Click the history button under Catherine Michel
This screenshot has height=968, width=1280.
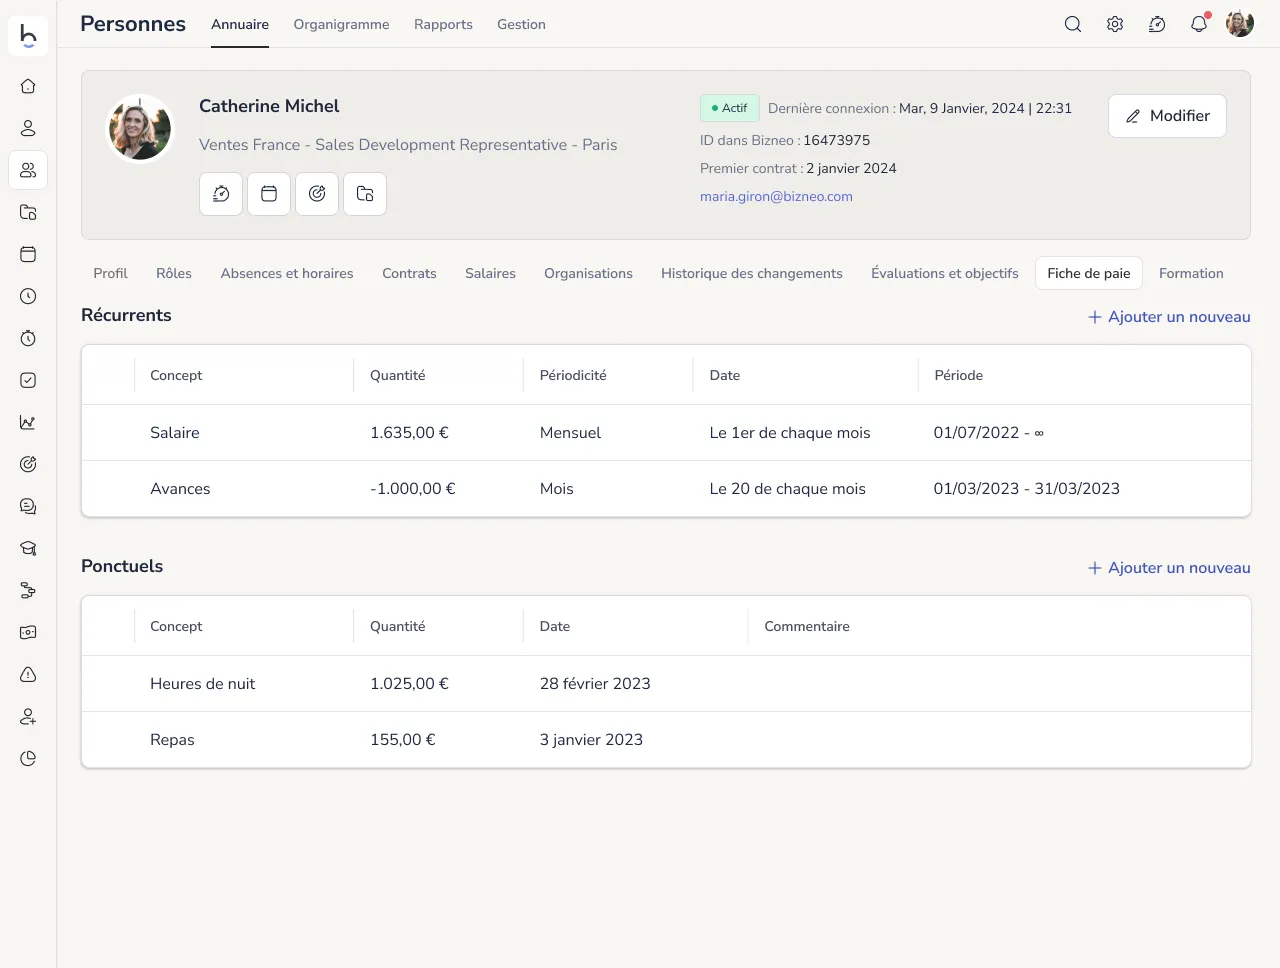pyautogui.click(x=221, y=194)
